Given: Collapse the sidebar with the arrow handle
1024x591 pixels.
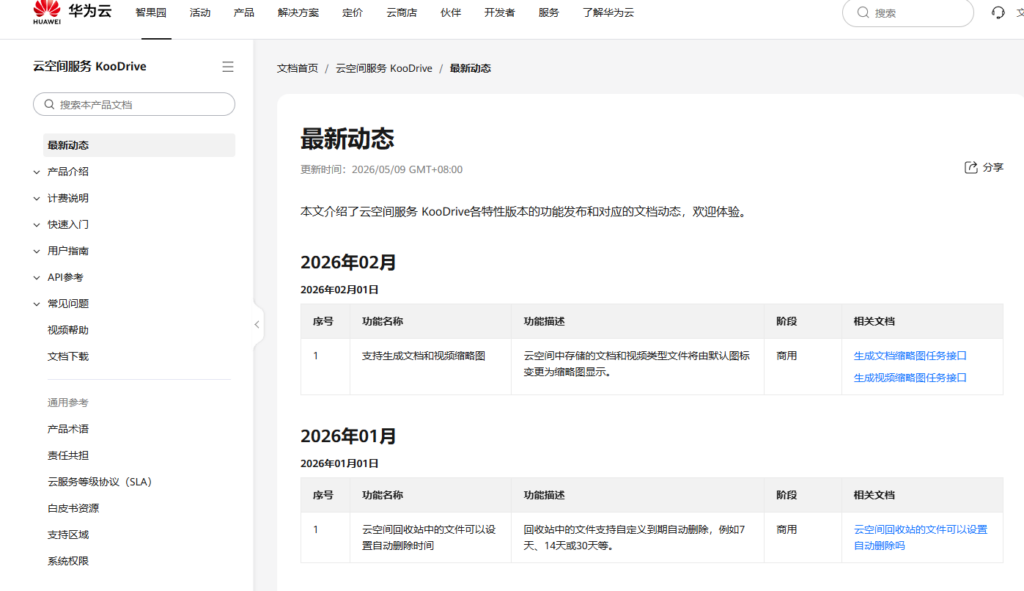Looking at the screenshot, I should (257, 324).
